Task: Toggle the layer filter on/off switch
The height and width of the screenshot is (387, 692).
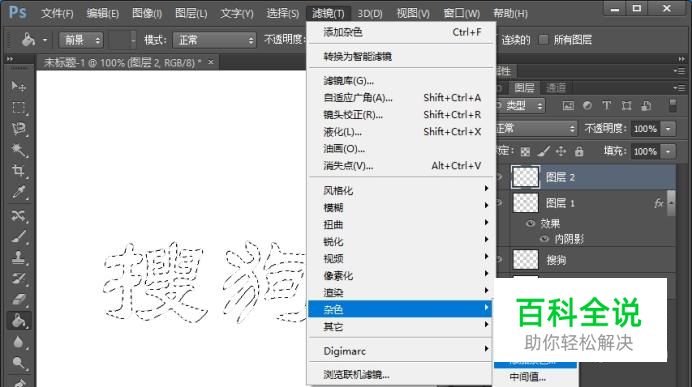Action: (x=672, y=106)
